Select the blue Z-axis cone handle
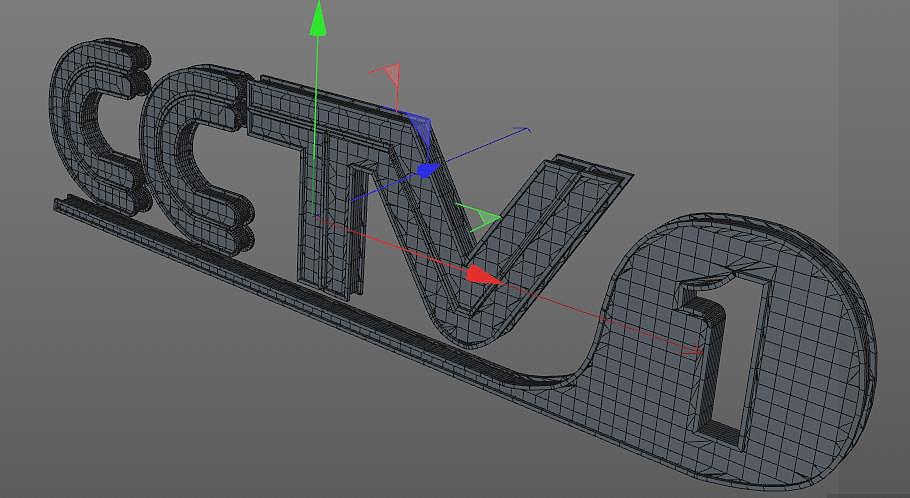This screenshot has width=910, height=498. click(x=428, y=170)
